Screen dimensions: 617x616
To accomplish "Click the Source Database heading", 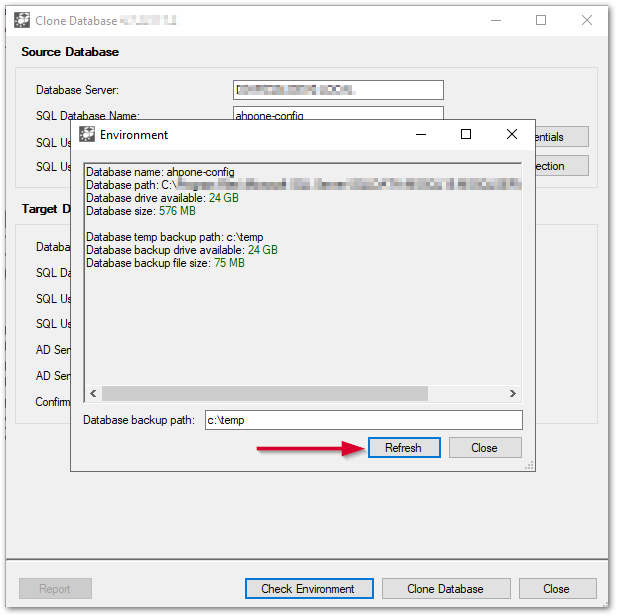I will point(70,52).
